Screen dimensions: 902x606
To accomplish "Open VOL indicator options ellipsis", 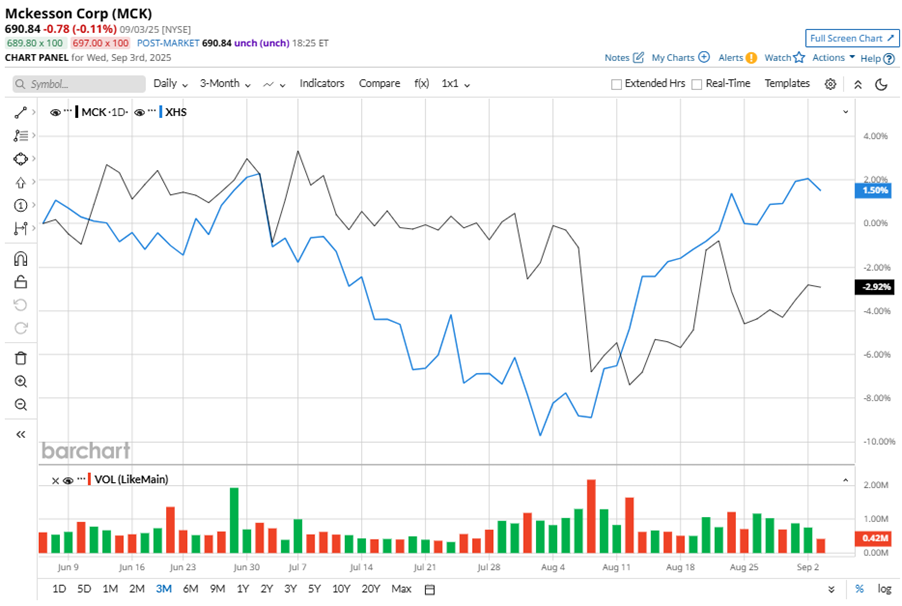I will click(x=81, y=478).
